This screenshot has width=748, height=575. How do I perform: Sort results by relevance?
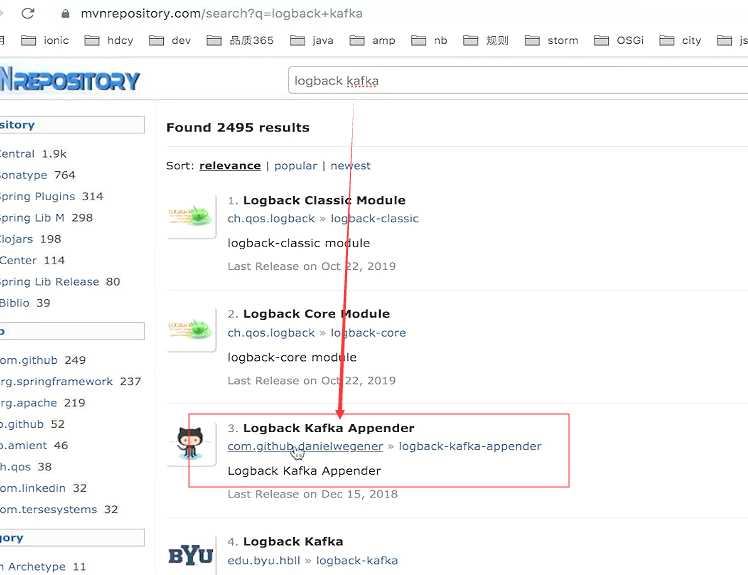coord(230,166)
